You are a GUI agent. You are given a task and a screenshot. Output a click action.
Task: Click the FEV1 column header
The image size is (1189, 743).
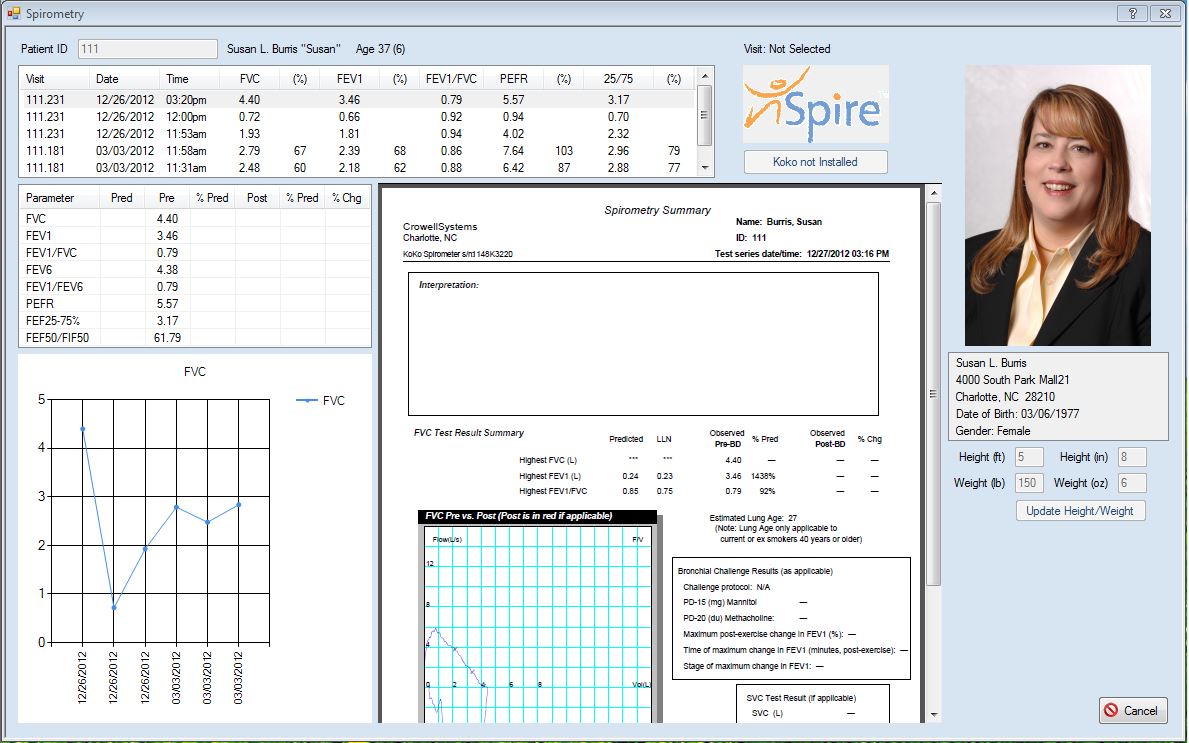coord(349,79)
